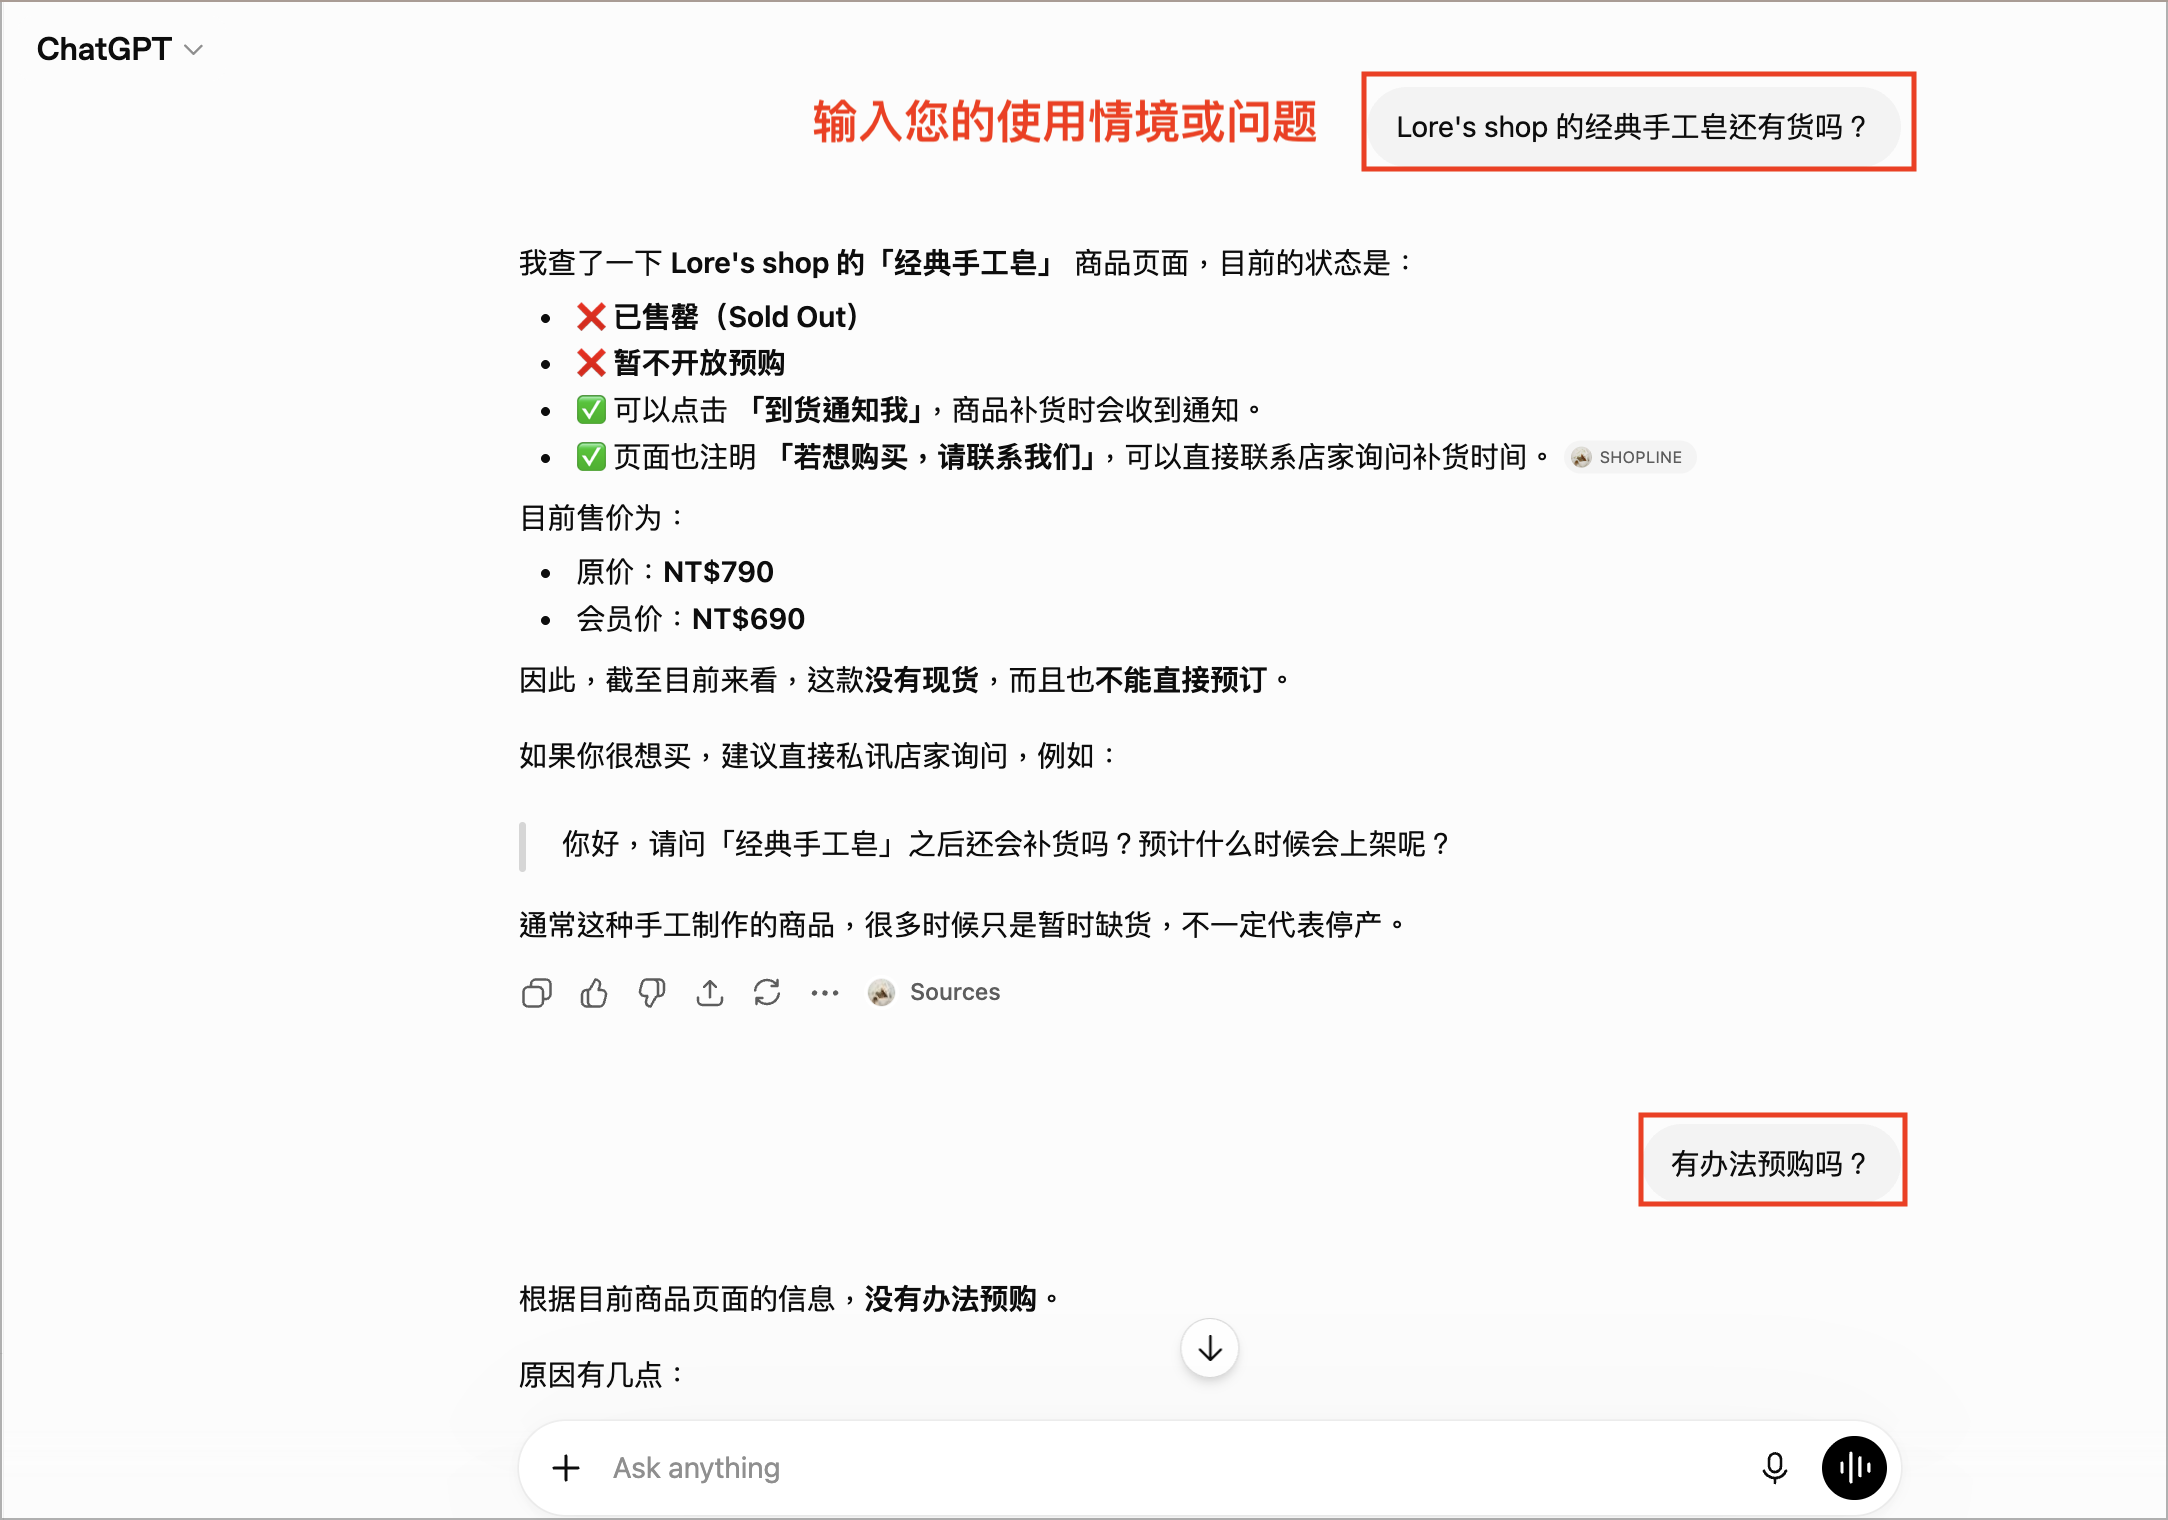
Task: Give the response a thumbs down
Action: pos(652,993)
